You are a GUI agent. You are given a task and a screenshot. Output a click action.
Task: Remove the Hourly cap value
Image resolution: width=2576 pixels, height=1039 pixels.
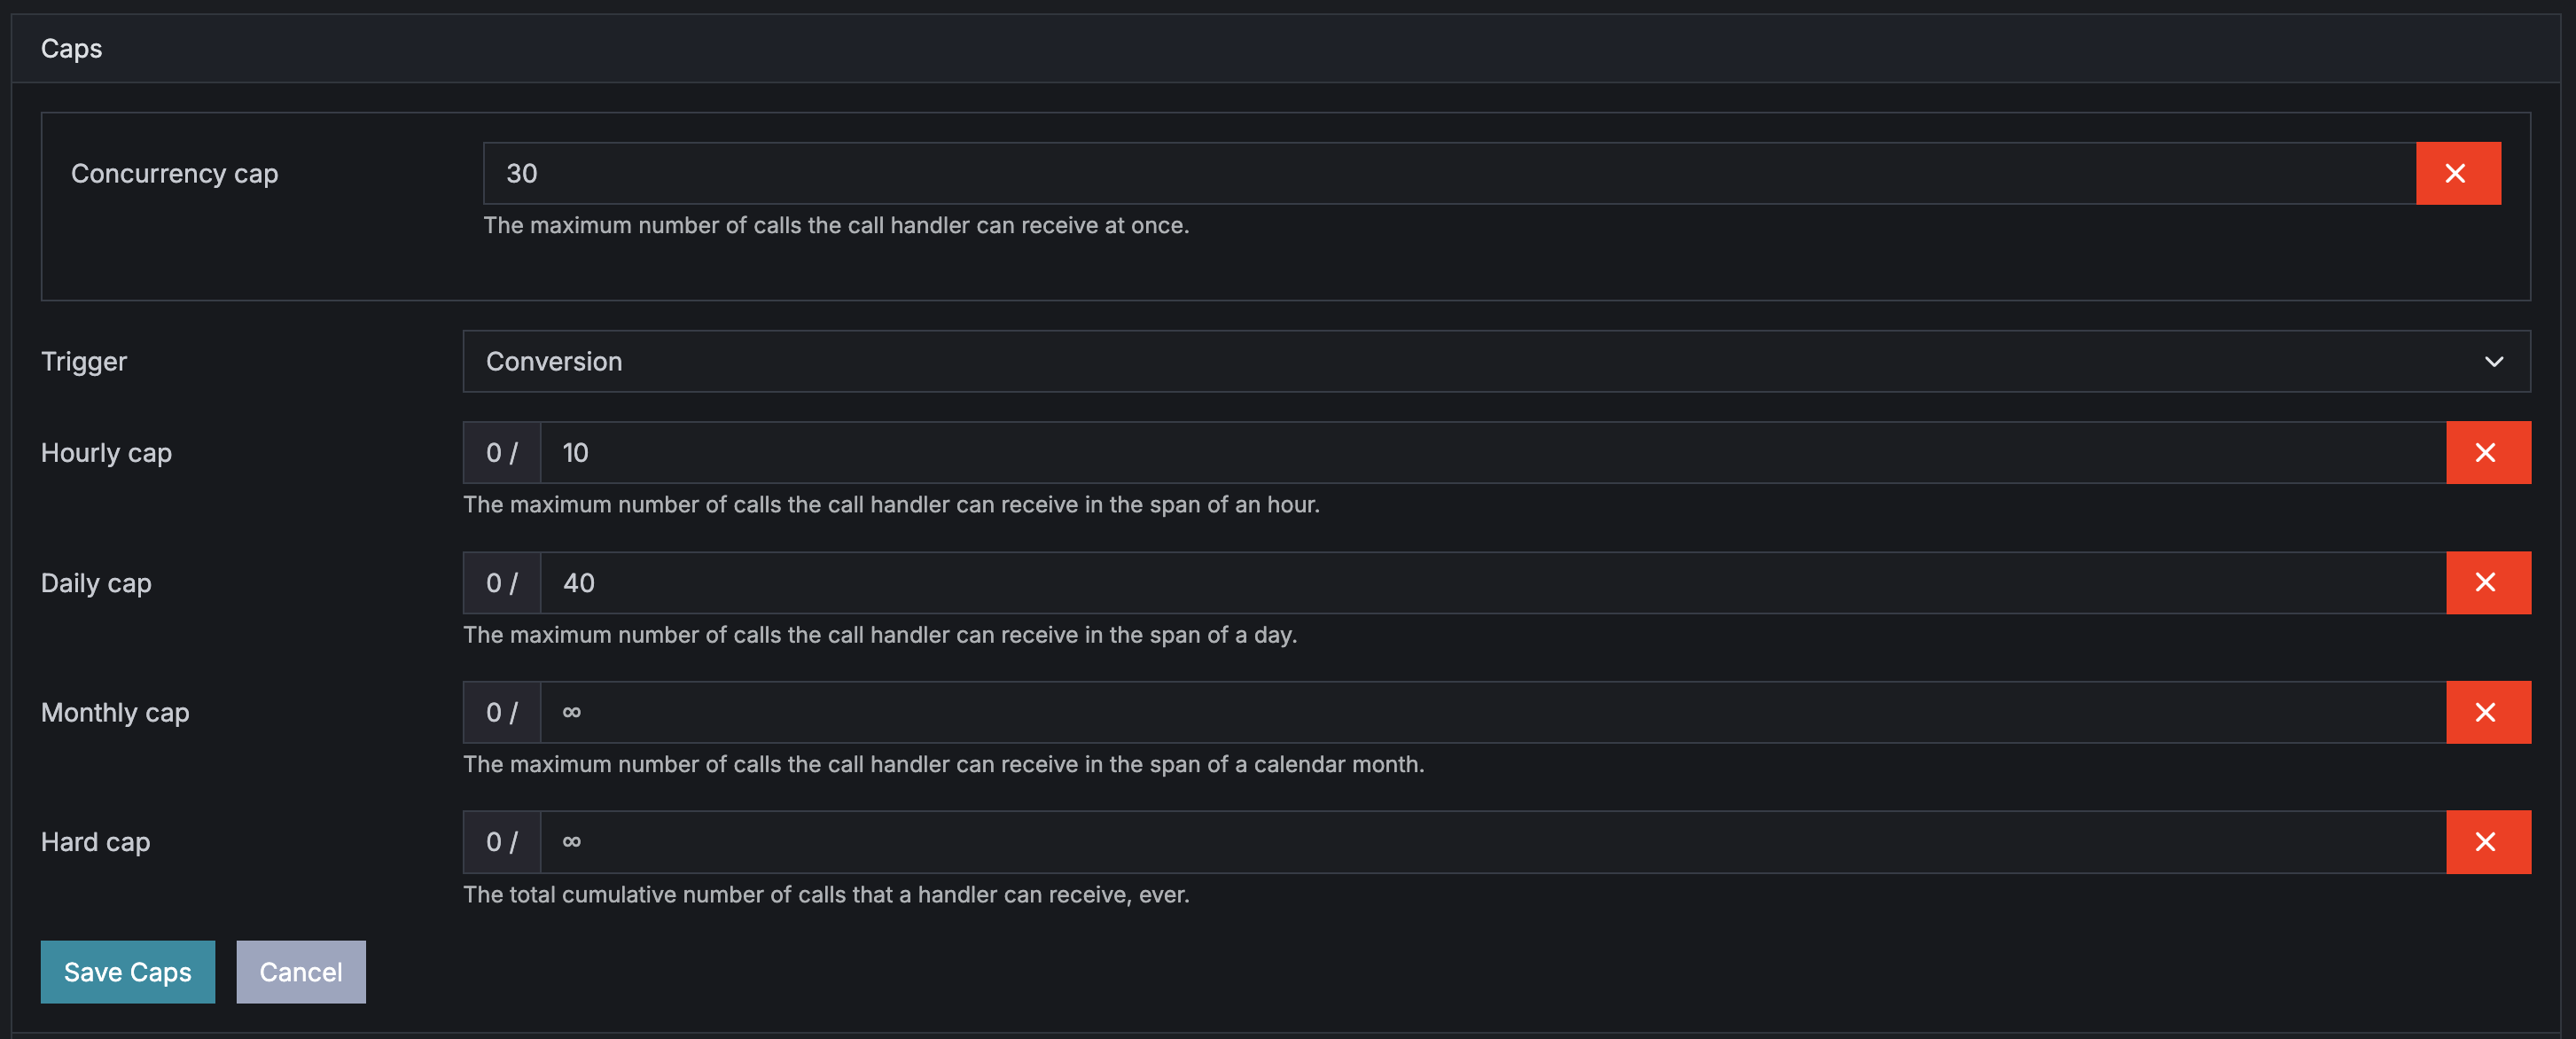coord(2487,452)
